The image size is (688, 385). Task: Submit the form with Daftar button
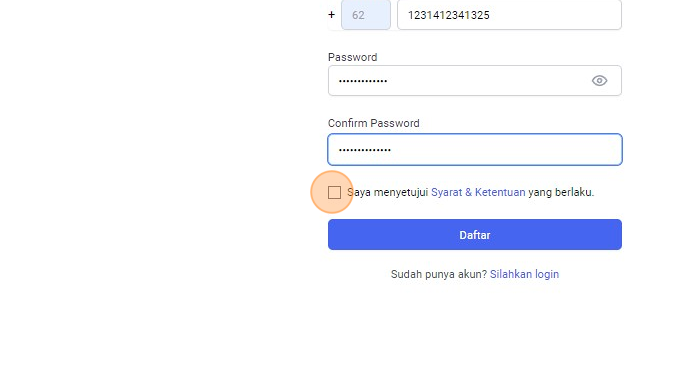click(x=475, y=235)
